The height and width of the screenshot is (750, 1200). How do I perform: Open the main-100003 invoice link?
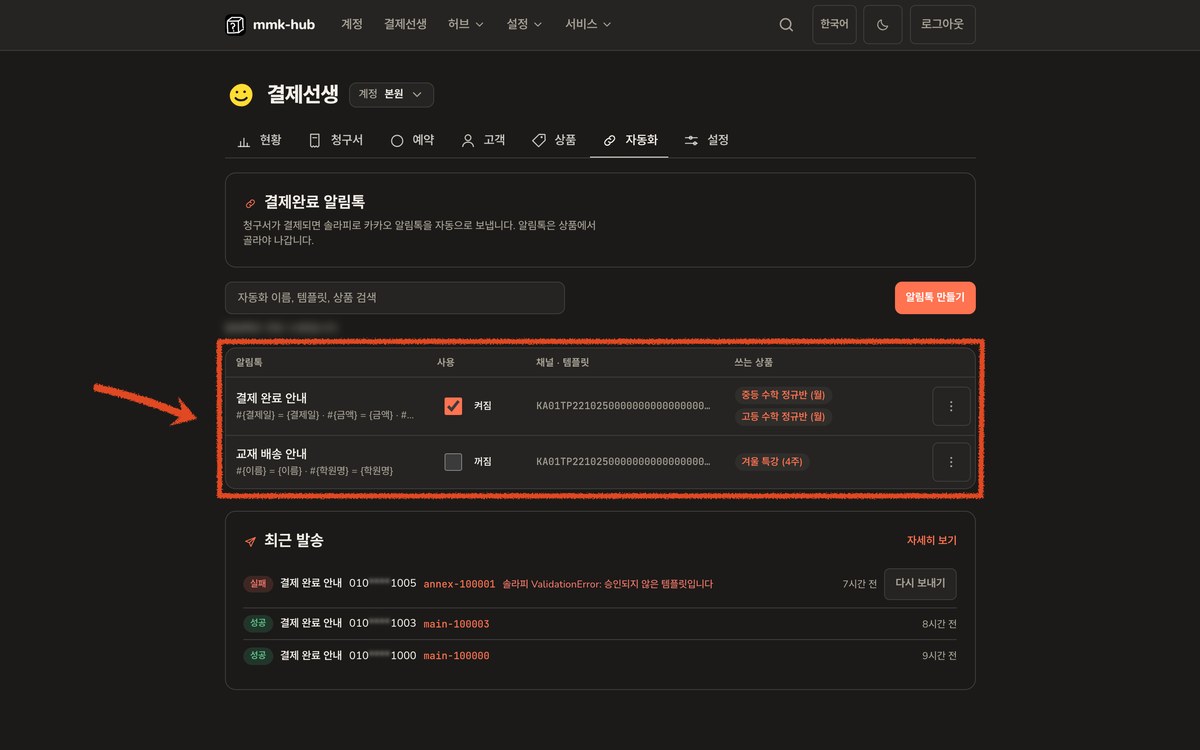tap(457, 624)
